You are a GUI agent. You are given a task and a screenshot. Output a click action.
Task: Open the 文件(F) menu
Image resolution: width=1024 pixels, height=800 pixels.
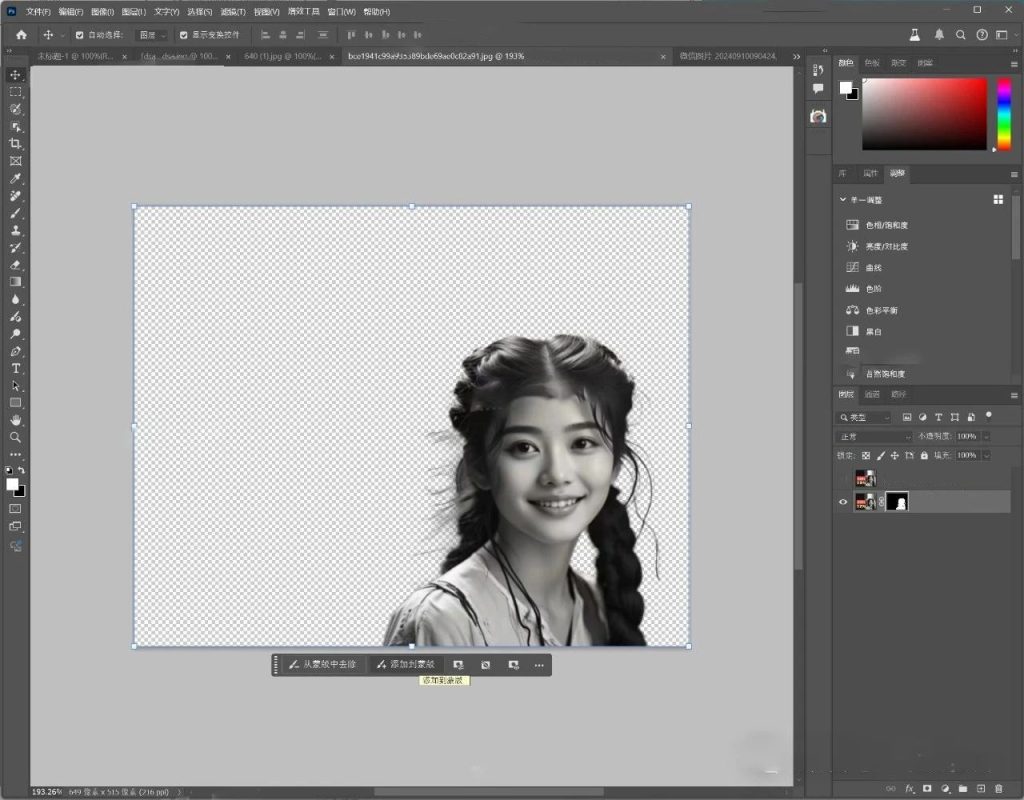point(38,12)
